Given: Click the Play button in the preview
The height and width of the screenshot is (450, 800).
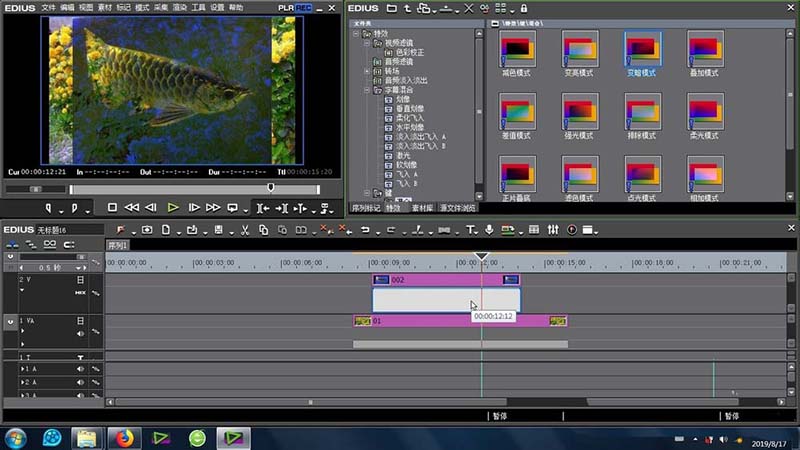Looking at the screenshot, I should point(173,208).
